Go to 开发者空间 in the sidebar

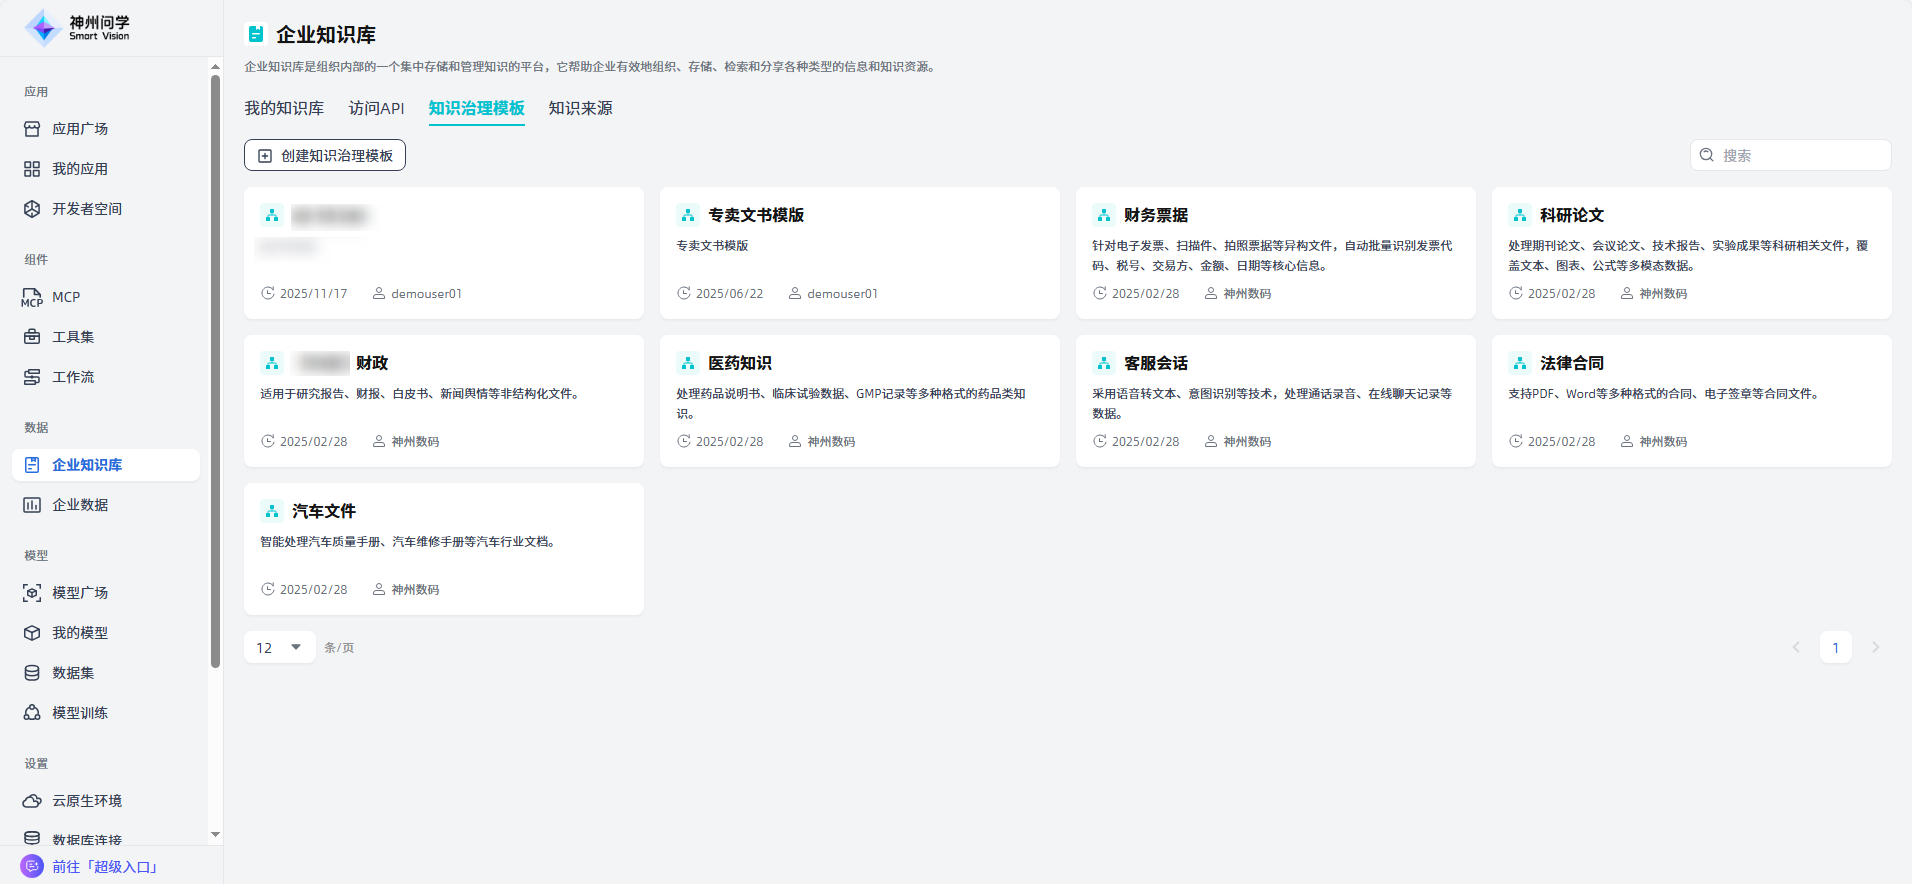87,209
